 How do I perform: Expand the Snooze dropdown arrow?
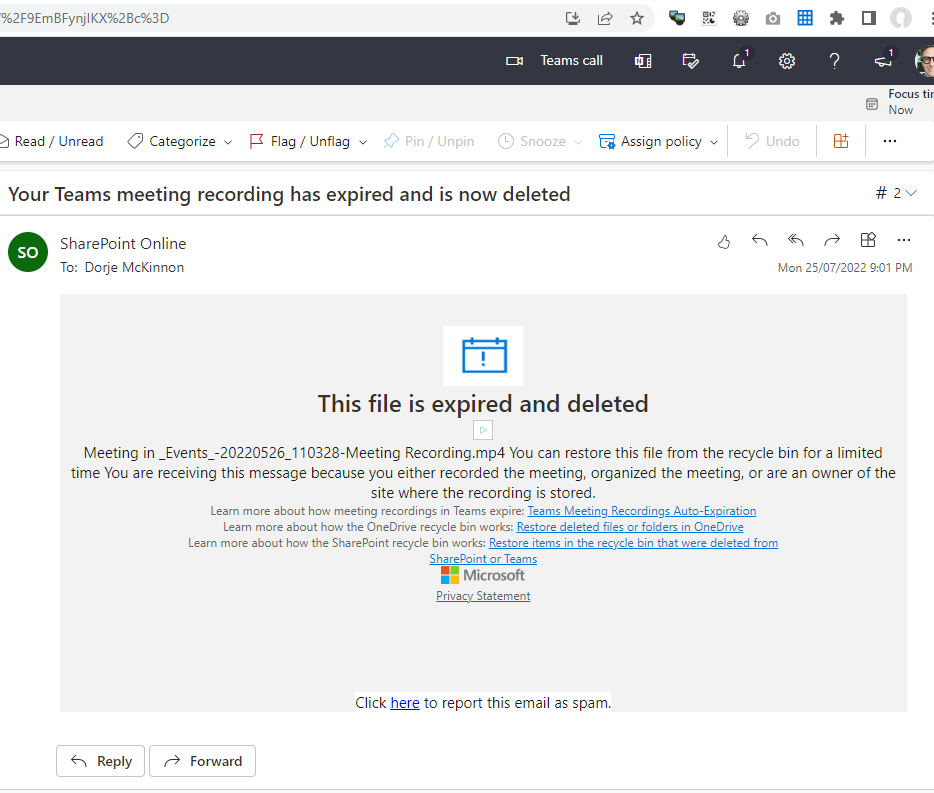tap(577, 142)
